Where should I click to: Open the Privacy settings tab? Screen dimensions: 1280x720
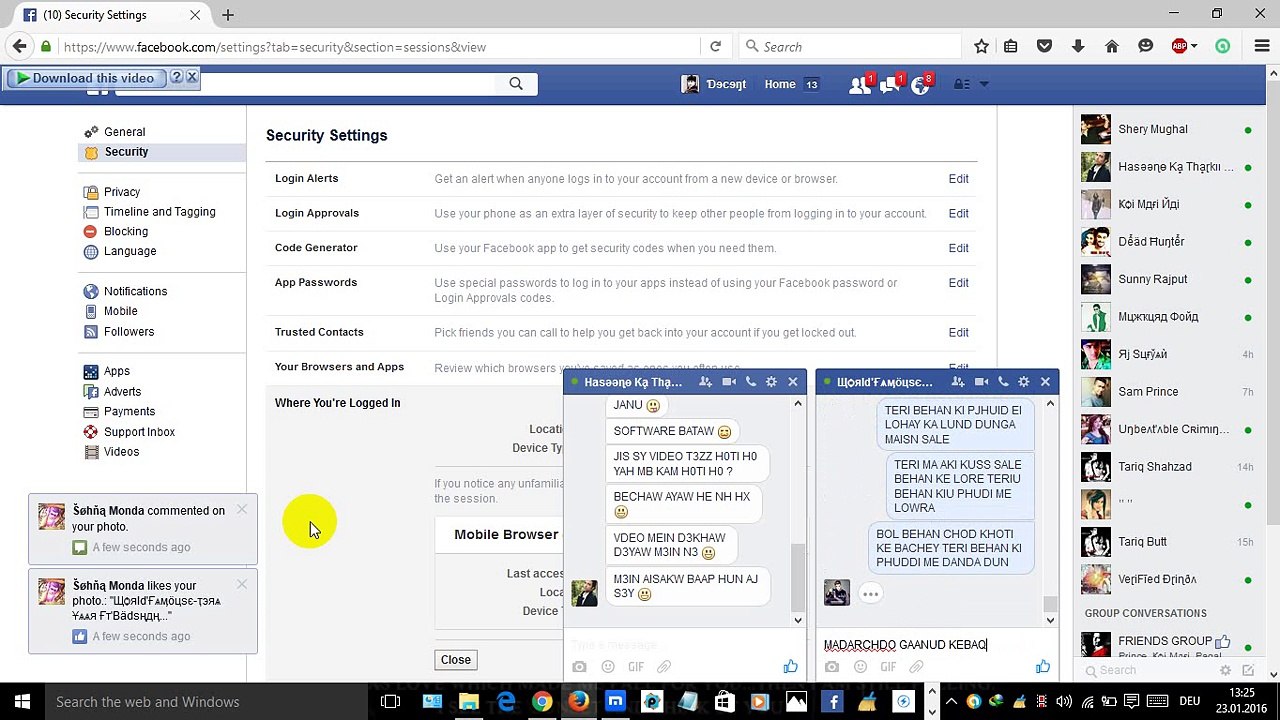(x=122, y=192)
